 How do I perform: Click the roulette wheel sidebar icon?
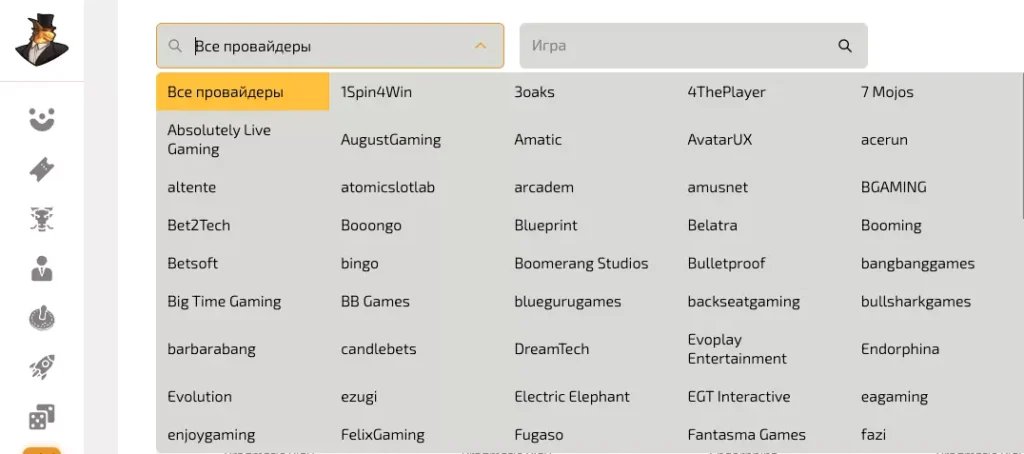(42, 318)
